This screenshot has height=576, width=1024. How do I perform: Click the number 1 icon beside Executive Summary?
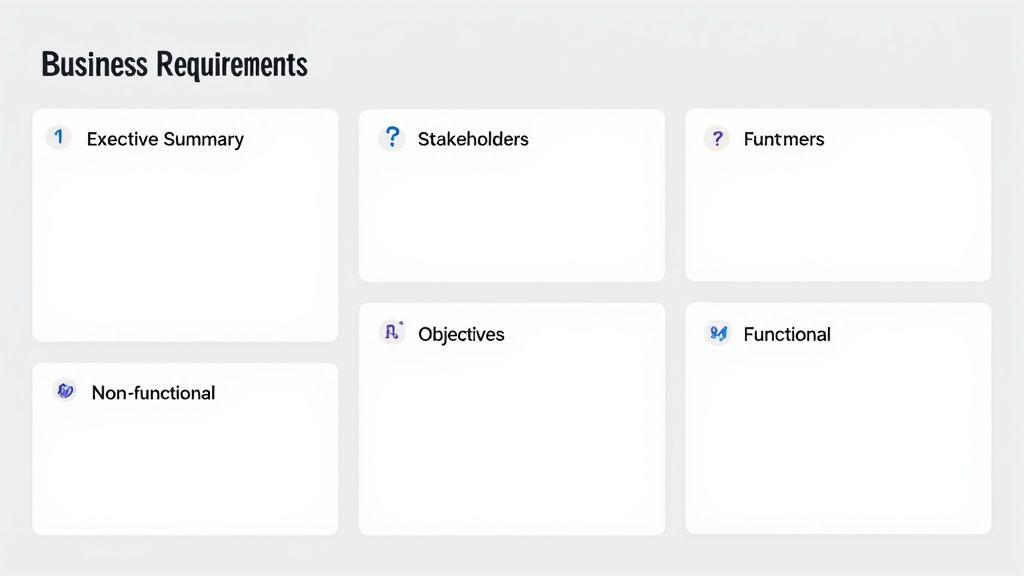tap(59, 138)
